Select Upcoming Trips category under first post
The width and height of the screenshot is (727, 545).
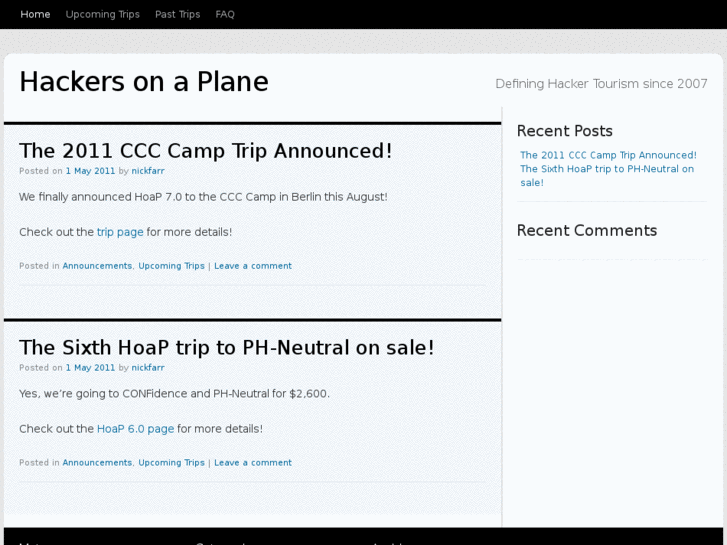pos(171,266)
